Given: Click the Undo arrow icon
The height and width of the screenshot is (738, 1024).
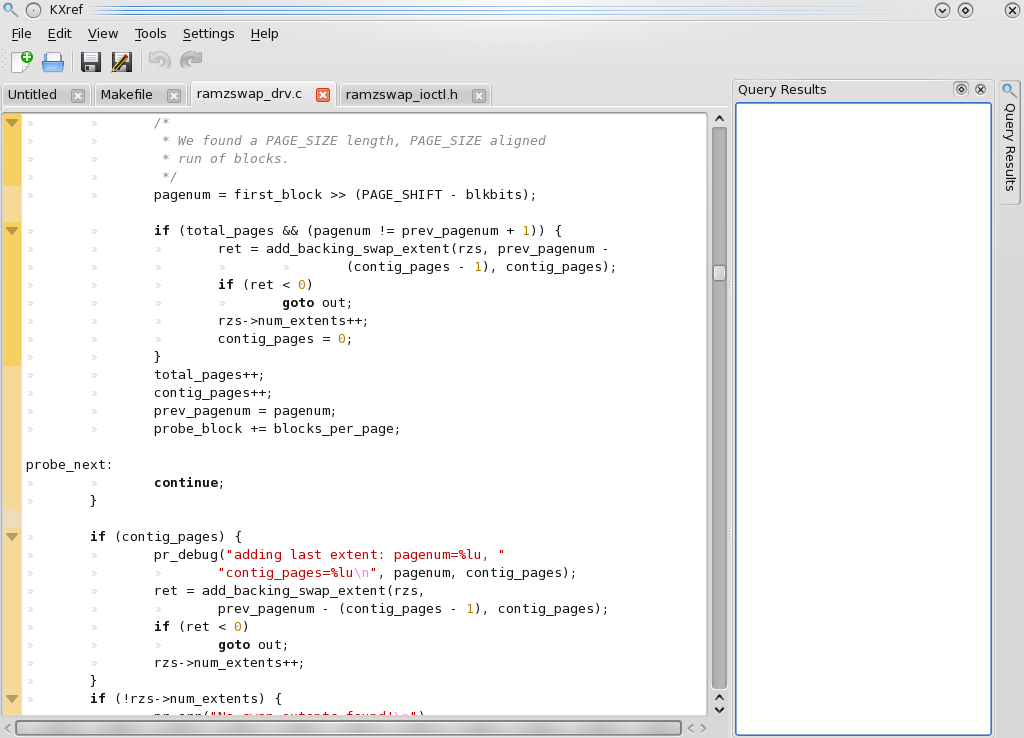Looking at the screenshot, I should 159,61.
